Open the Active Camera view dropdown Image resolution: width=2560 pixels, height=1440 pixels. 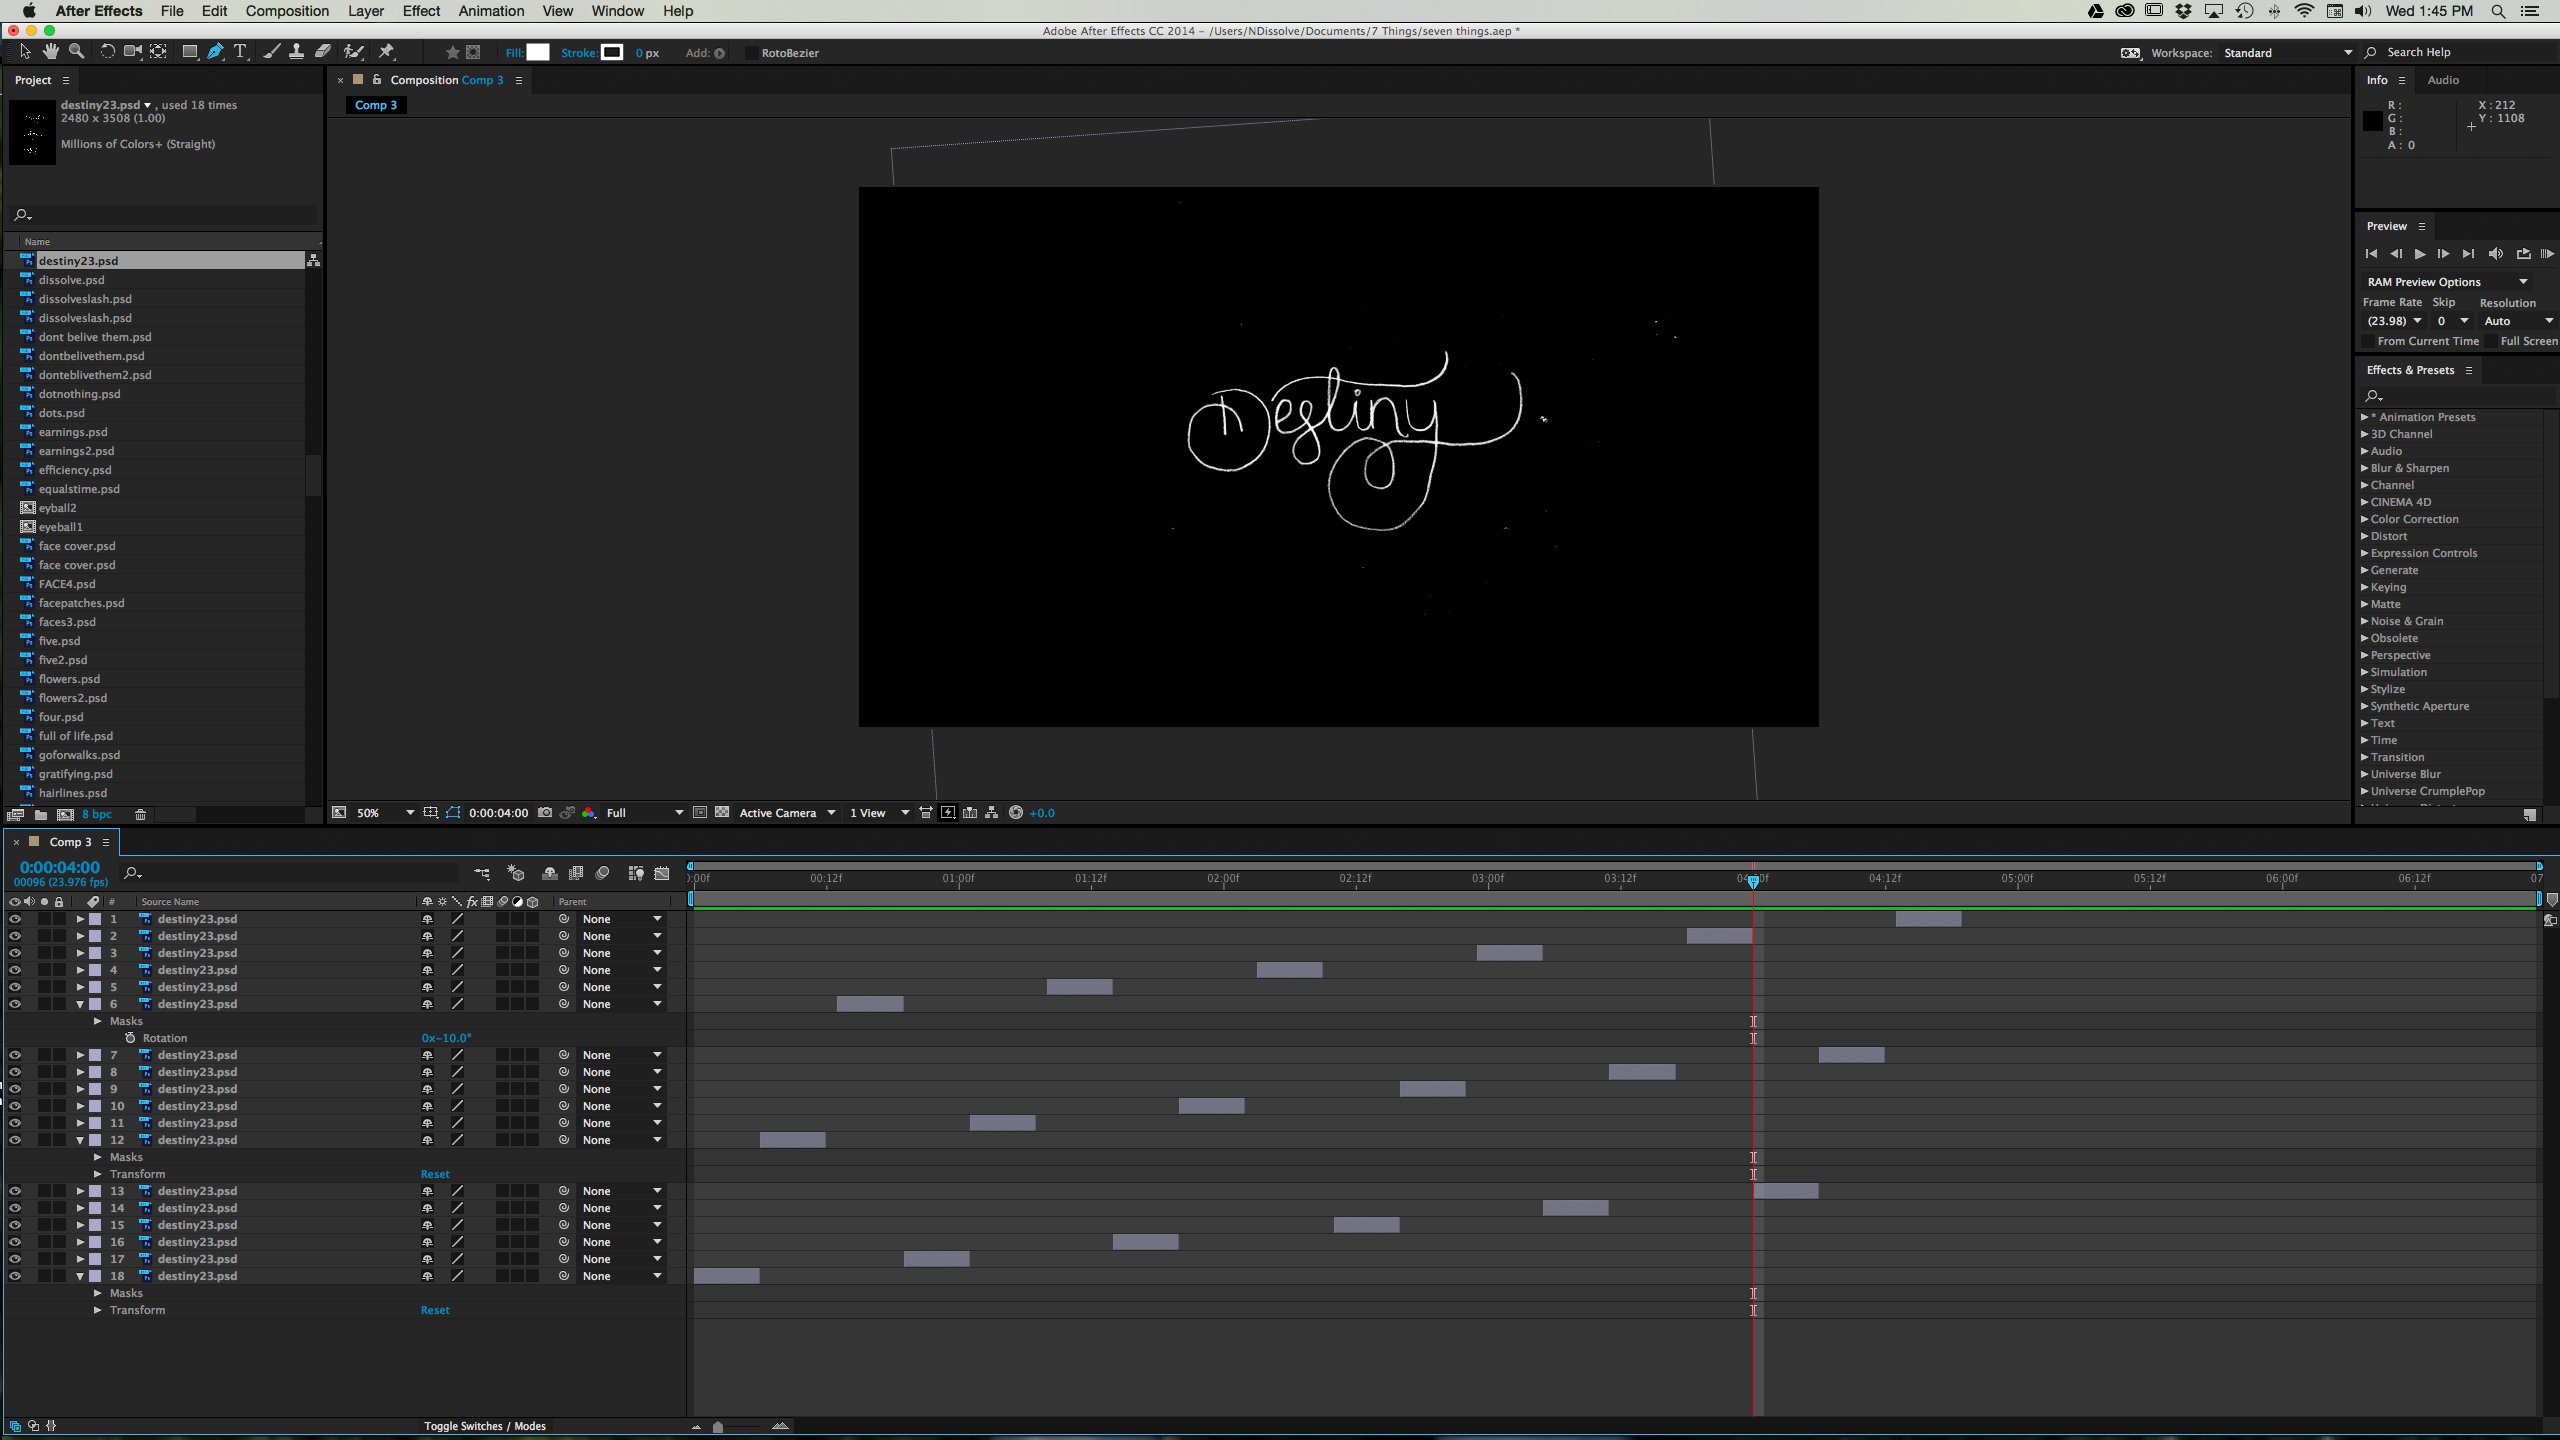[x=786, y=813]
